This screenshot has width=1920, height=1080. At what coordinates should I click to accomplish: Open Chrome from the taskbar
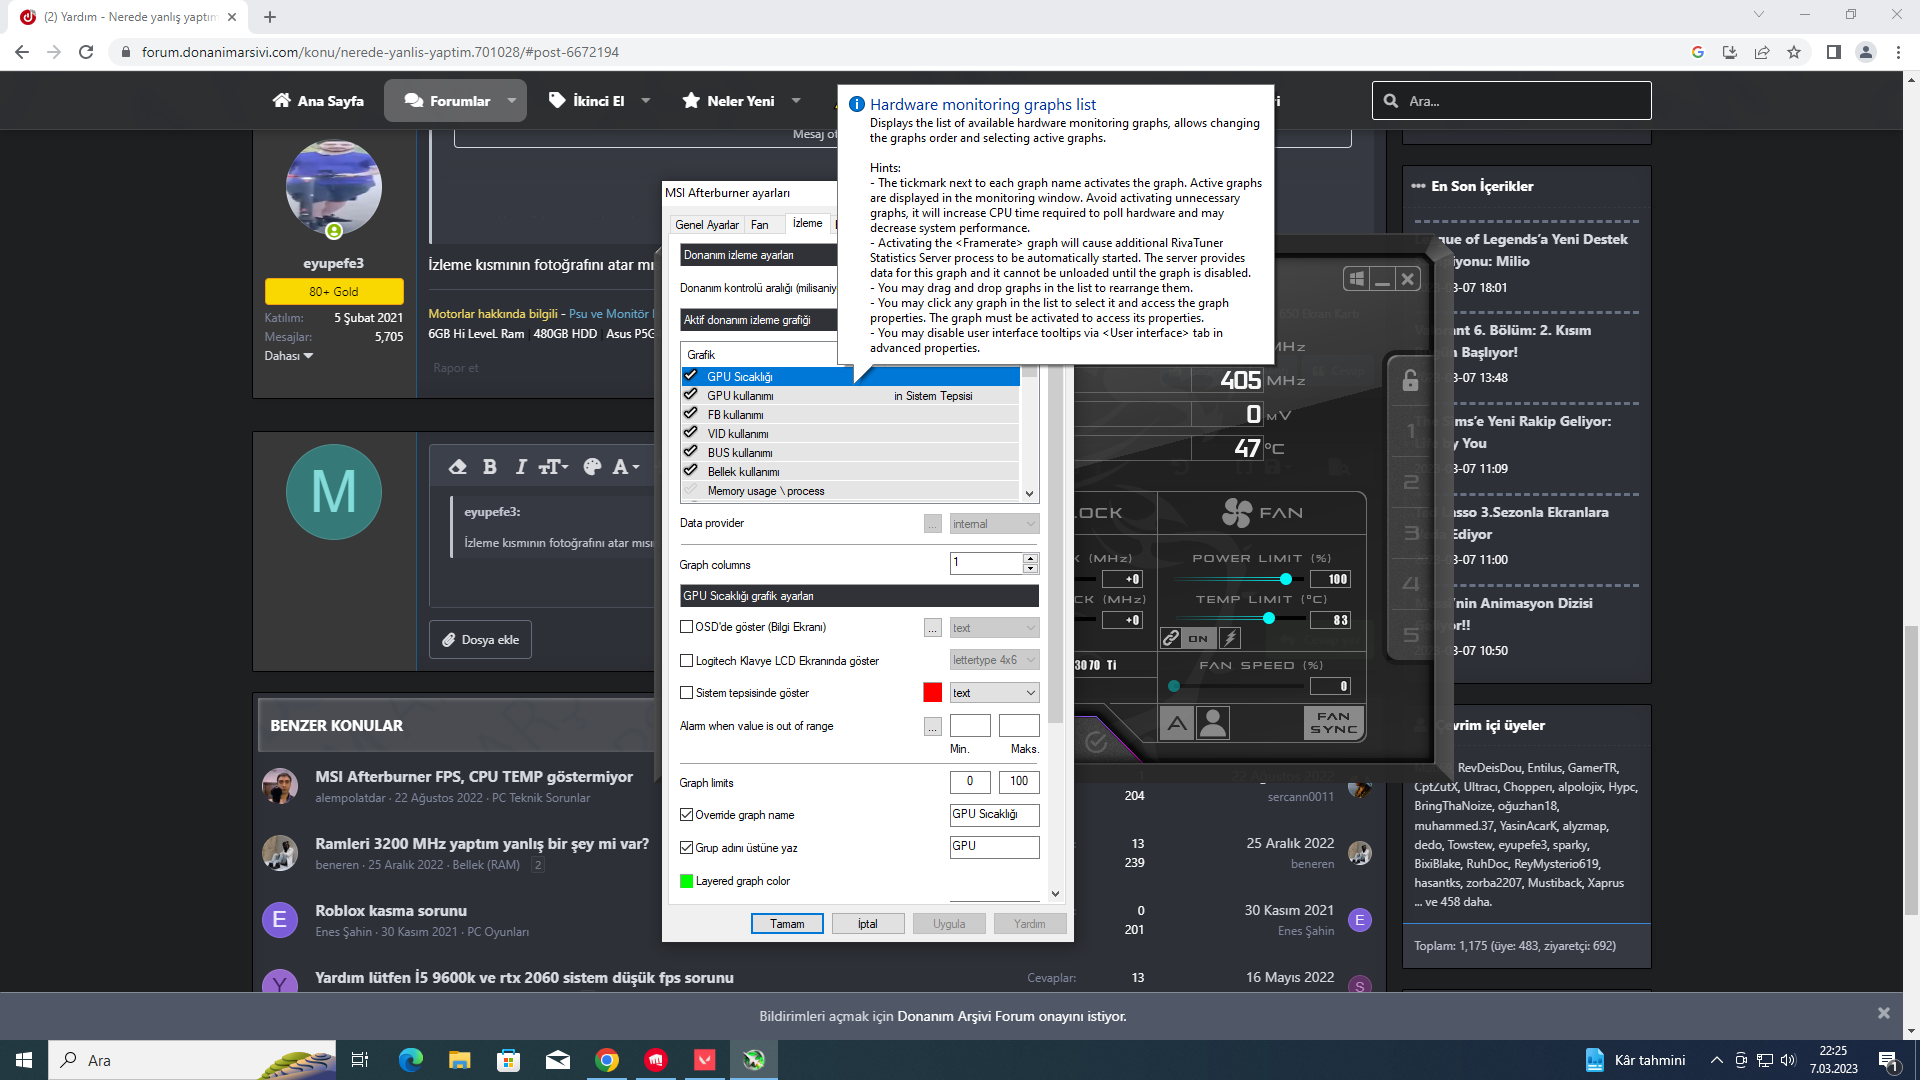pos(607,1060)
